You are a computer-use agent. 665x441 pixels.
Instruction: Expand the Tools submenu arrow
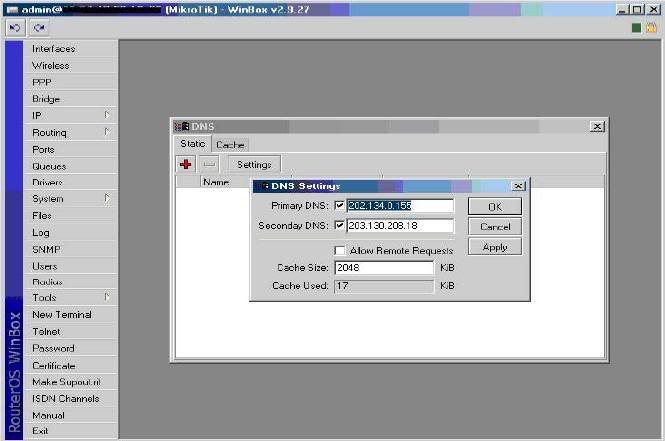coord(107,297)
